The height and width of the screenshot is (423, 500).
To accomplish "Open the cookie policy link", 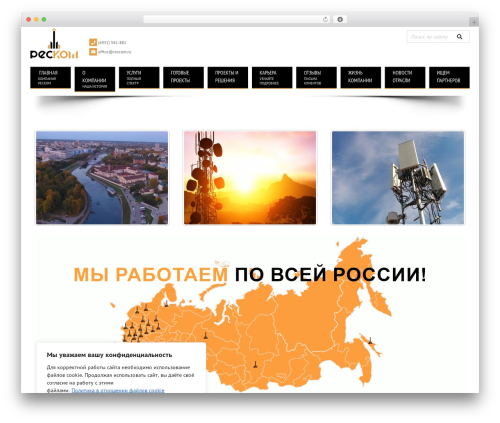I will pyautogui.click(x=118, y=390).
